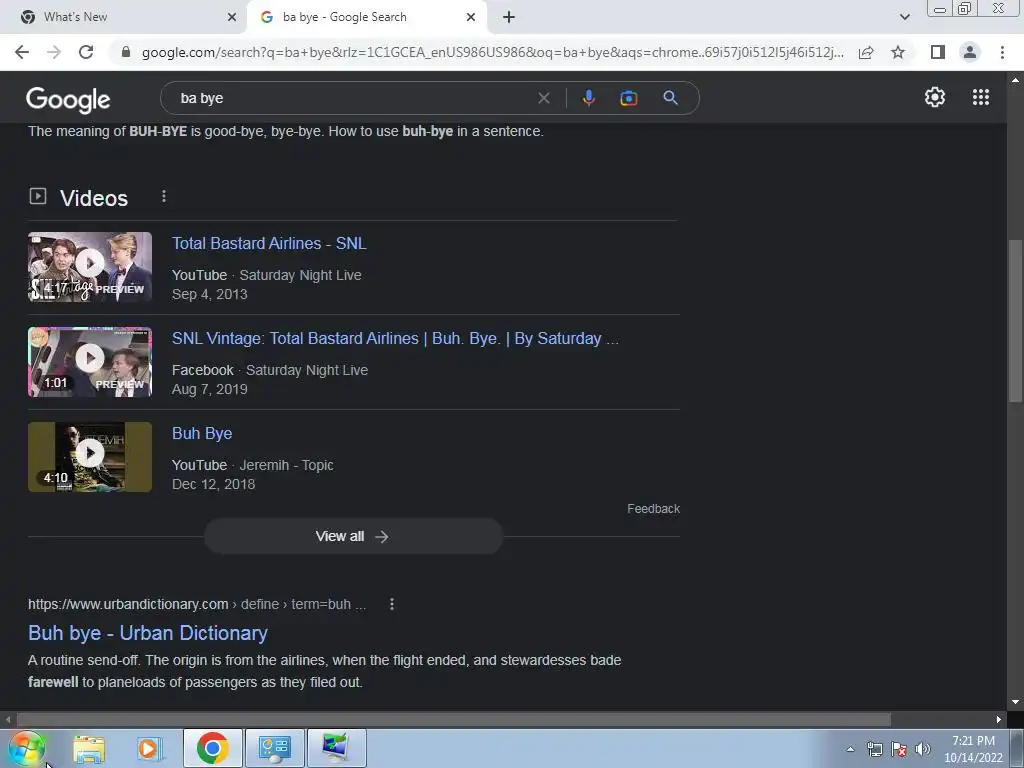This screenshot has width=1024, height=768.
Task: Click the volume speaker tray icon
Action: 923,749
